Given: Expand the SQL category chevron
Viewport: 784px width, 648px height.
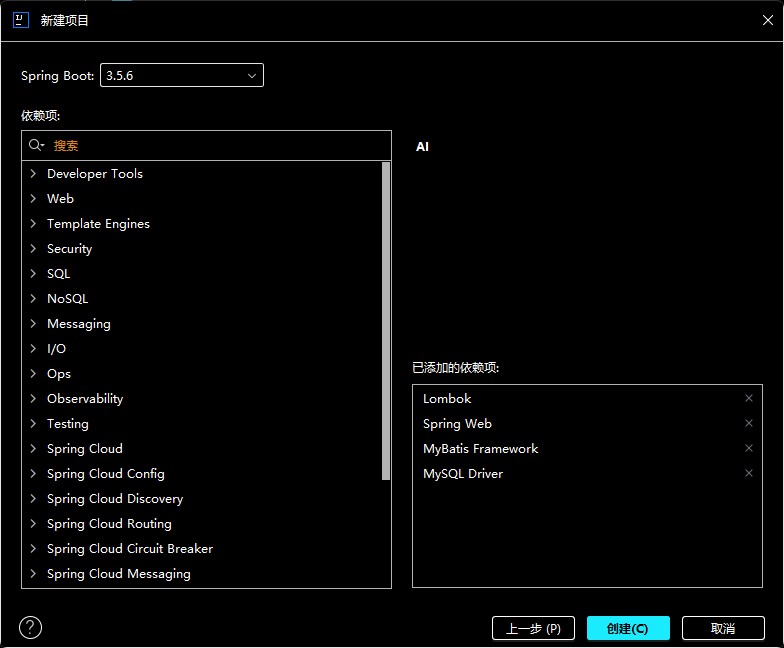Looking at the screenshot, I should click(x=33, y=274).
